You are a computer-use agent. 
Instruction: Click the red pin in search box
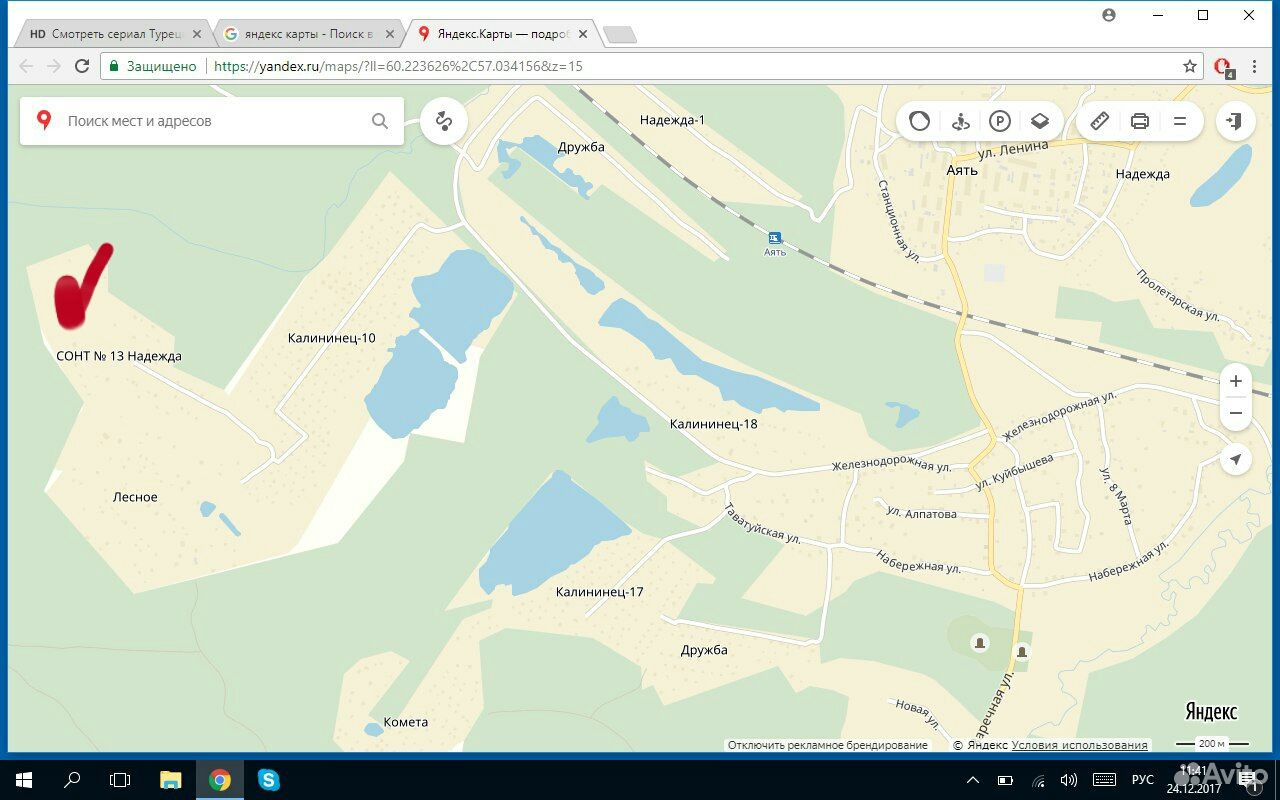coord(44,121)
